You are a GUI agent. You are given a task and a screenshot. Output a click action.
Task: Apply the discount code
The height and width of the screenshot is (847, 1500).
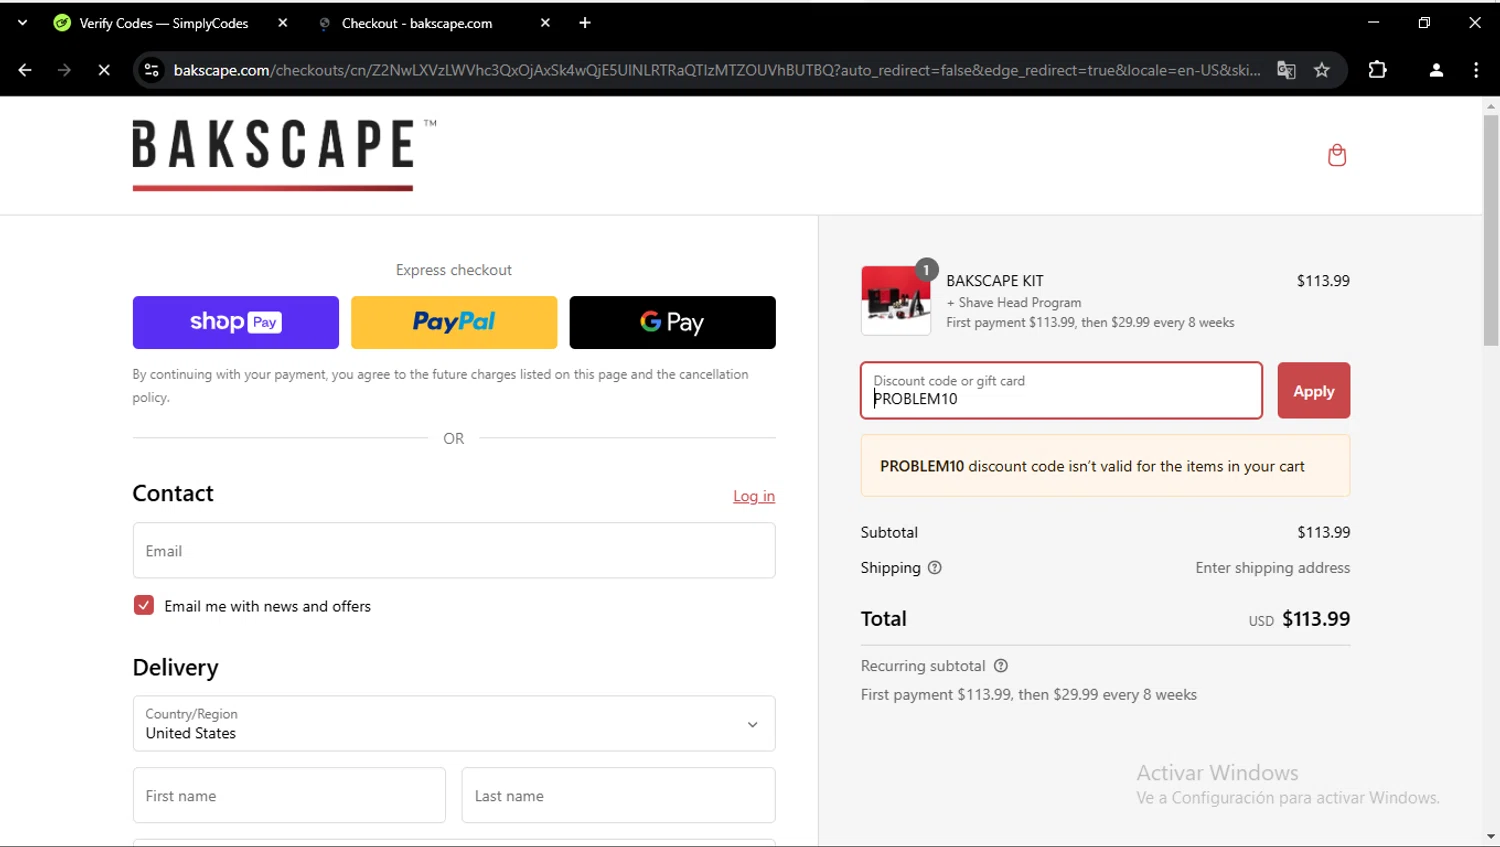coord(1313,391)
